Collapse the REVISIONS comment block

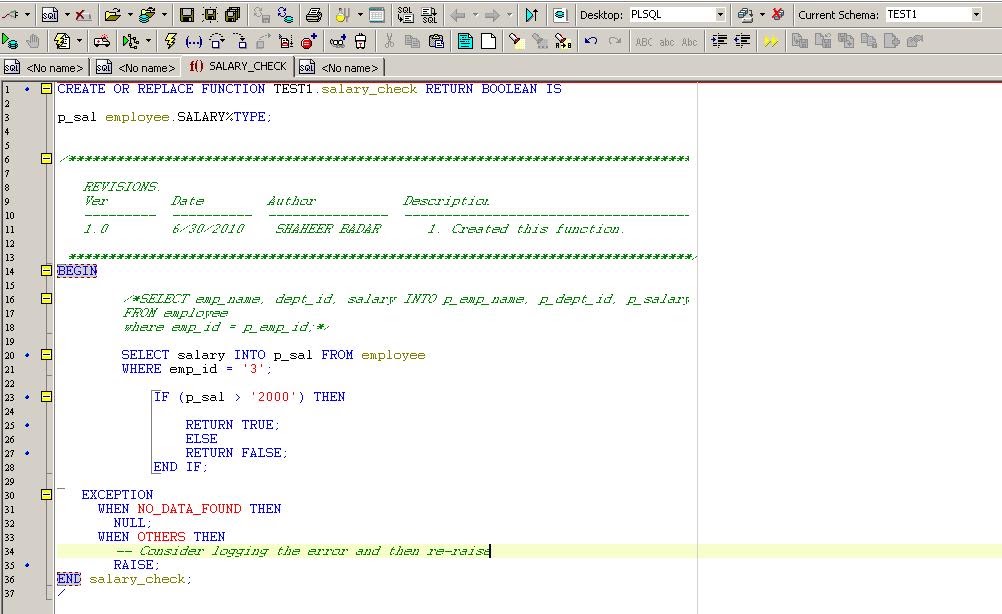[46, 158]
